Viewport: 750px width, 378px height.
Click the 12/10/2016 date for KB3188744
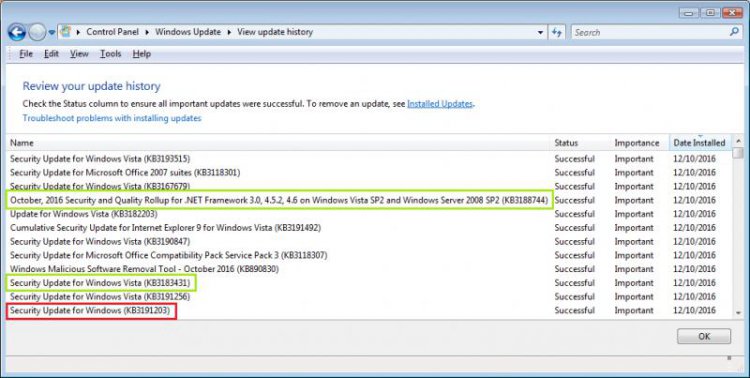coord(695,200)
